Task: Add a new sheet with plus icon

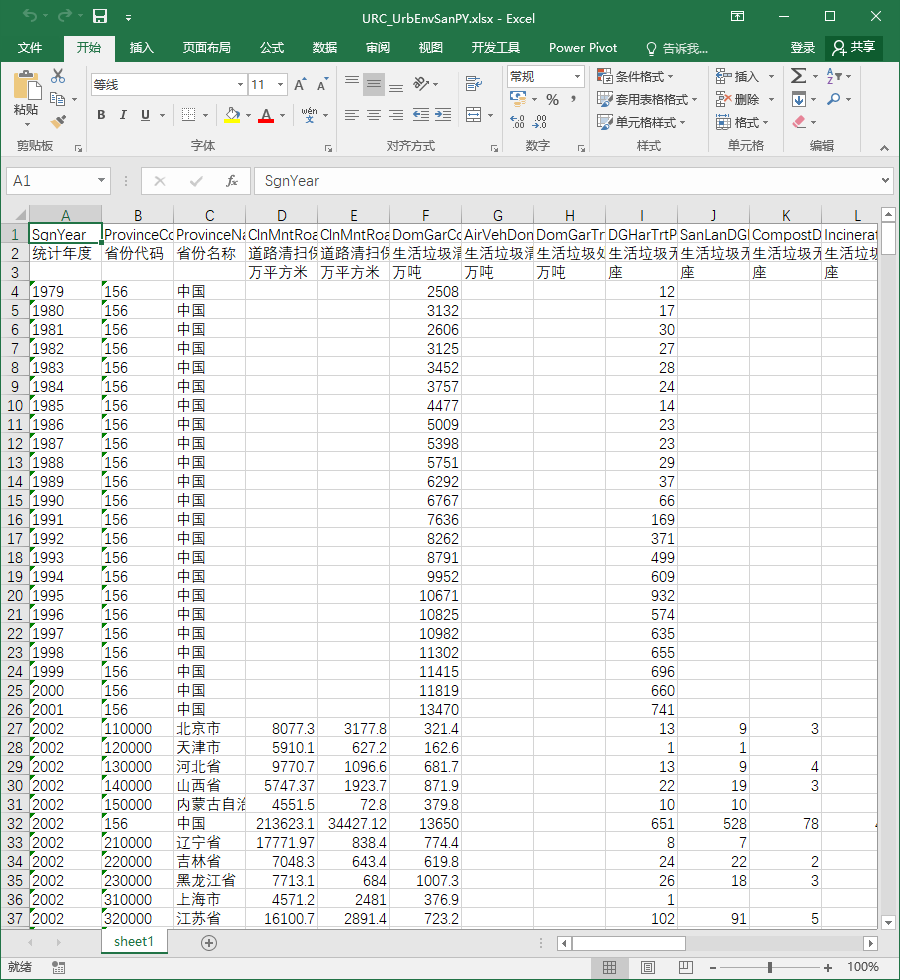Action: pyautogui.click(x=209, y=942)
